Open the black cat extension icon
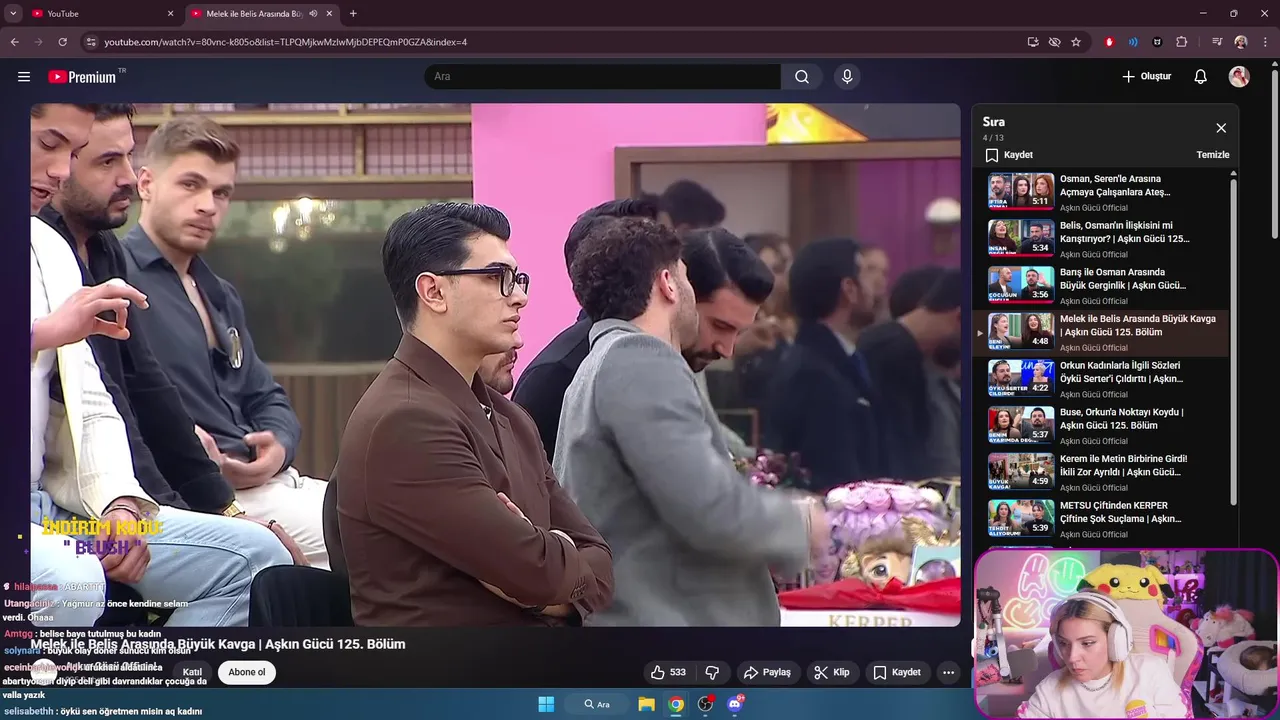The width and height of the screenshot is (1280, 720). pos(1158,42)
